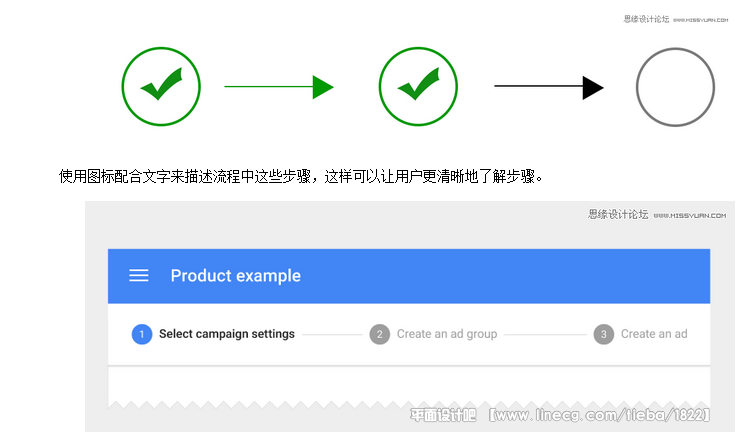
Task: Click the connector line between steps 1 and 2
Action: coord(332,335)
